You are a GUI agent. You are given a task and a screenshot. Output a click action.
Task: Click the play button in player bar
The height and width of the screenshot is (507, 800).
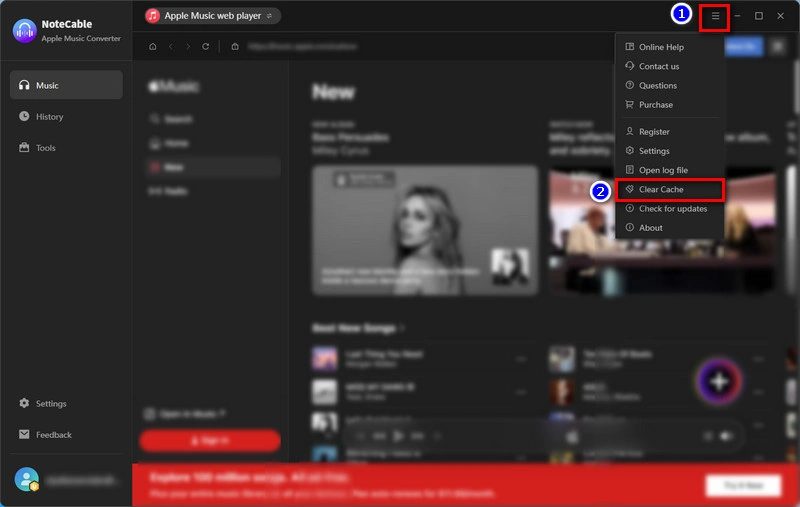coord(398,436)
